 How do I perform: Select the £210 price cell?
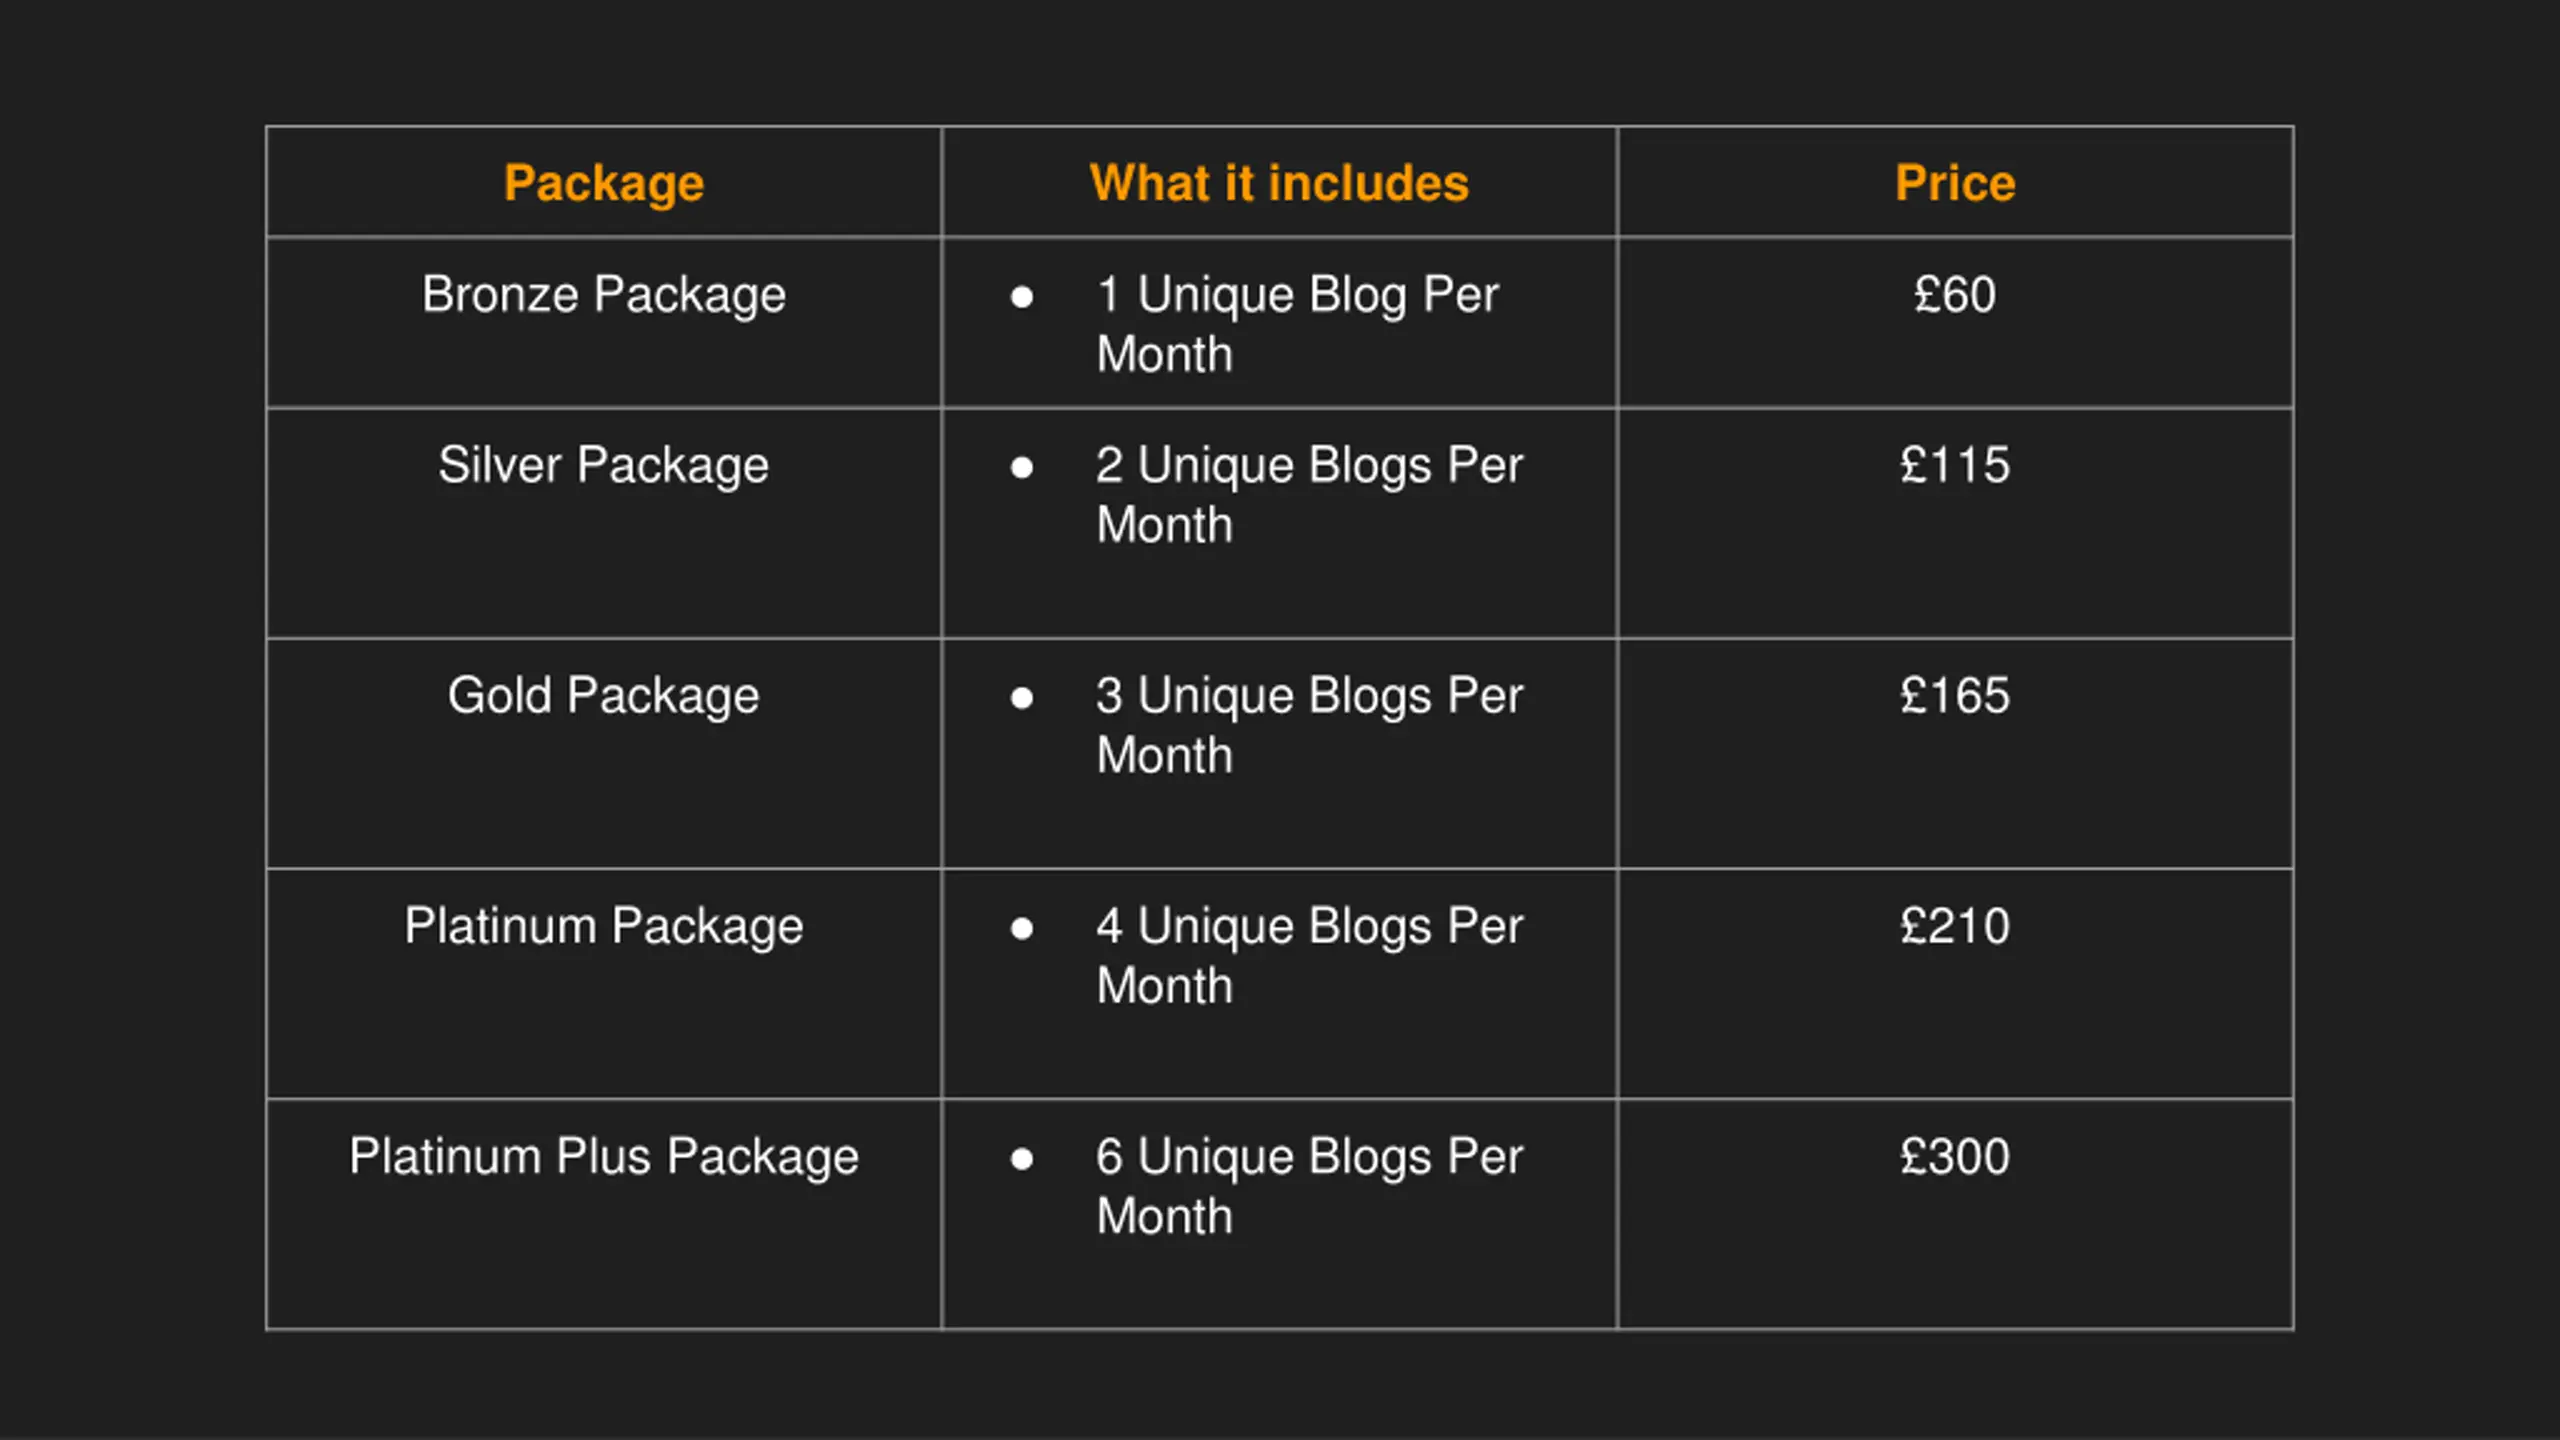[x=1955, y=926]
